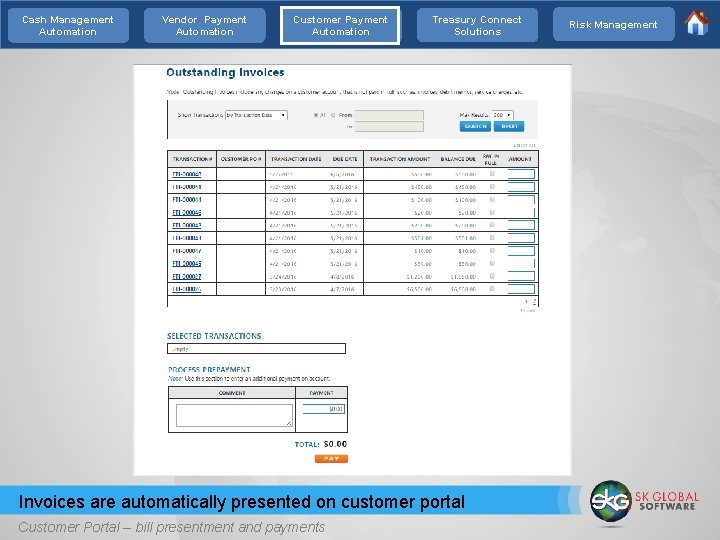Click the Customer PO # column header
720x540 pixels.
tap(241, 159)
